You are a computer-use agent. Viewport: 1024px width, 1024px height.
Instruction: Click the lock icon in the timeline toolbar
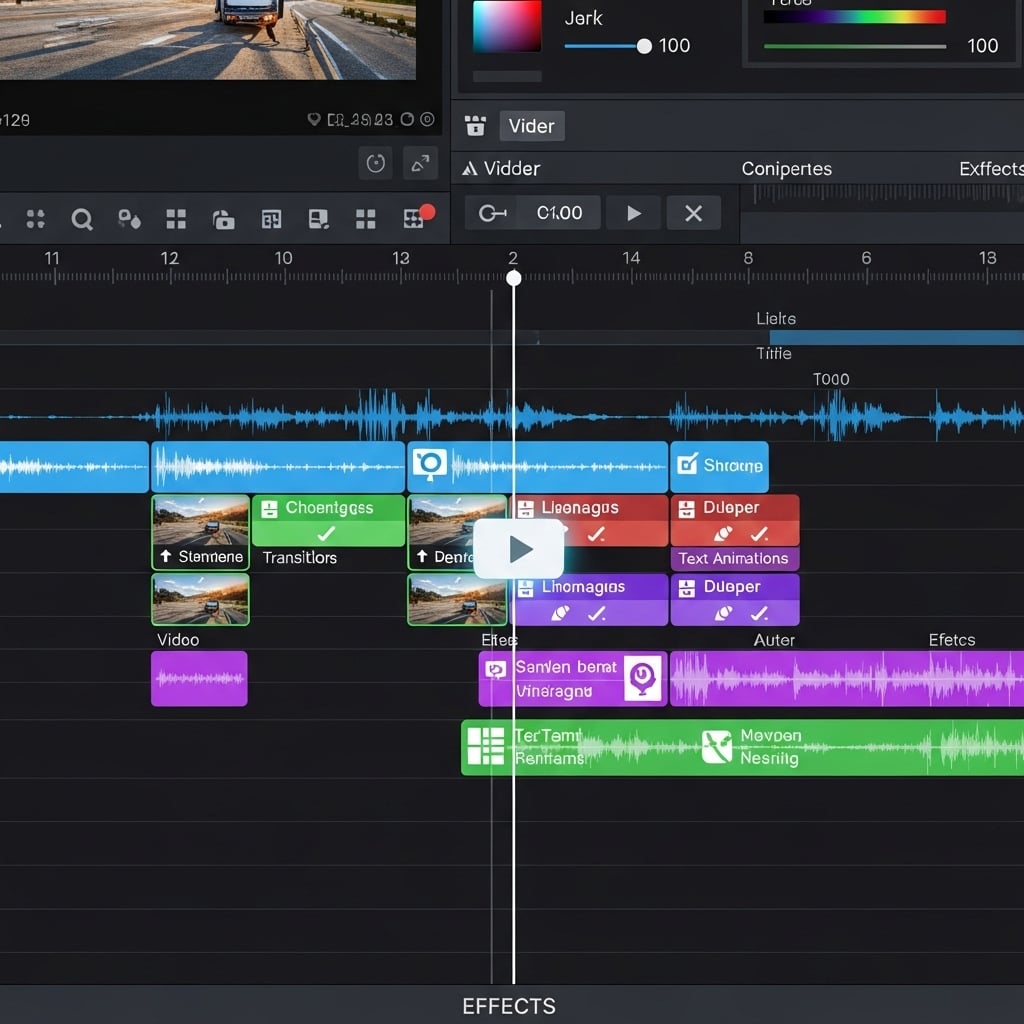point(223,219)
